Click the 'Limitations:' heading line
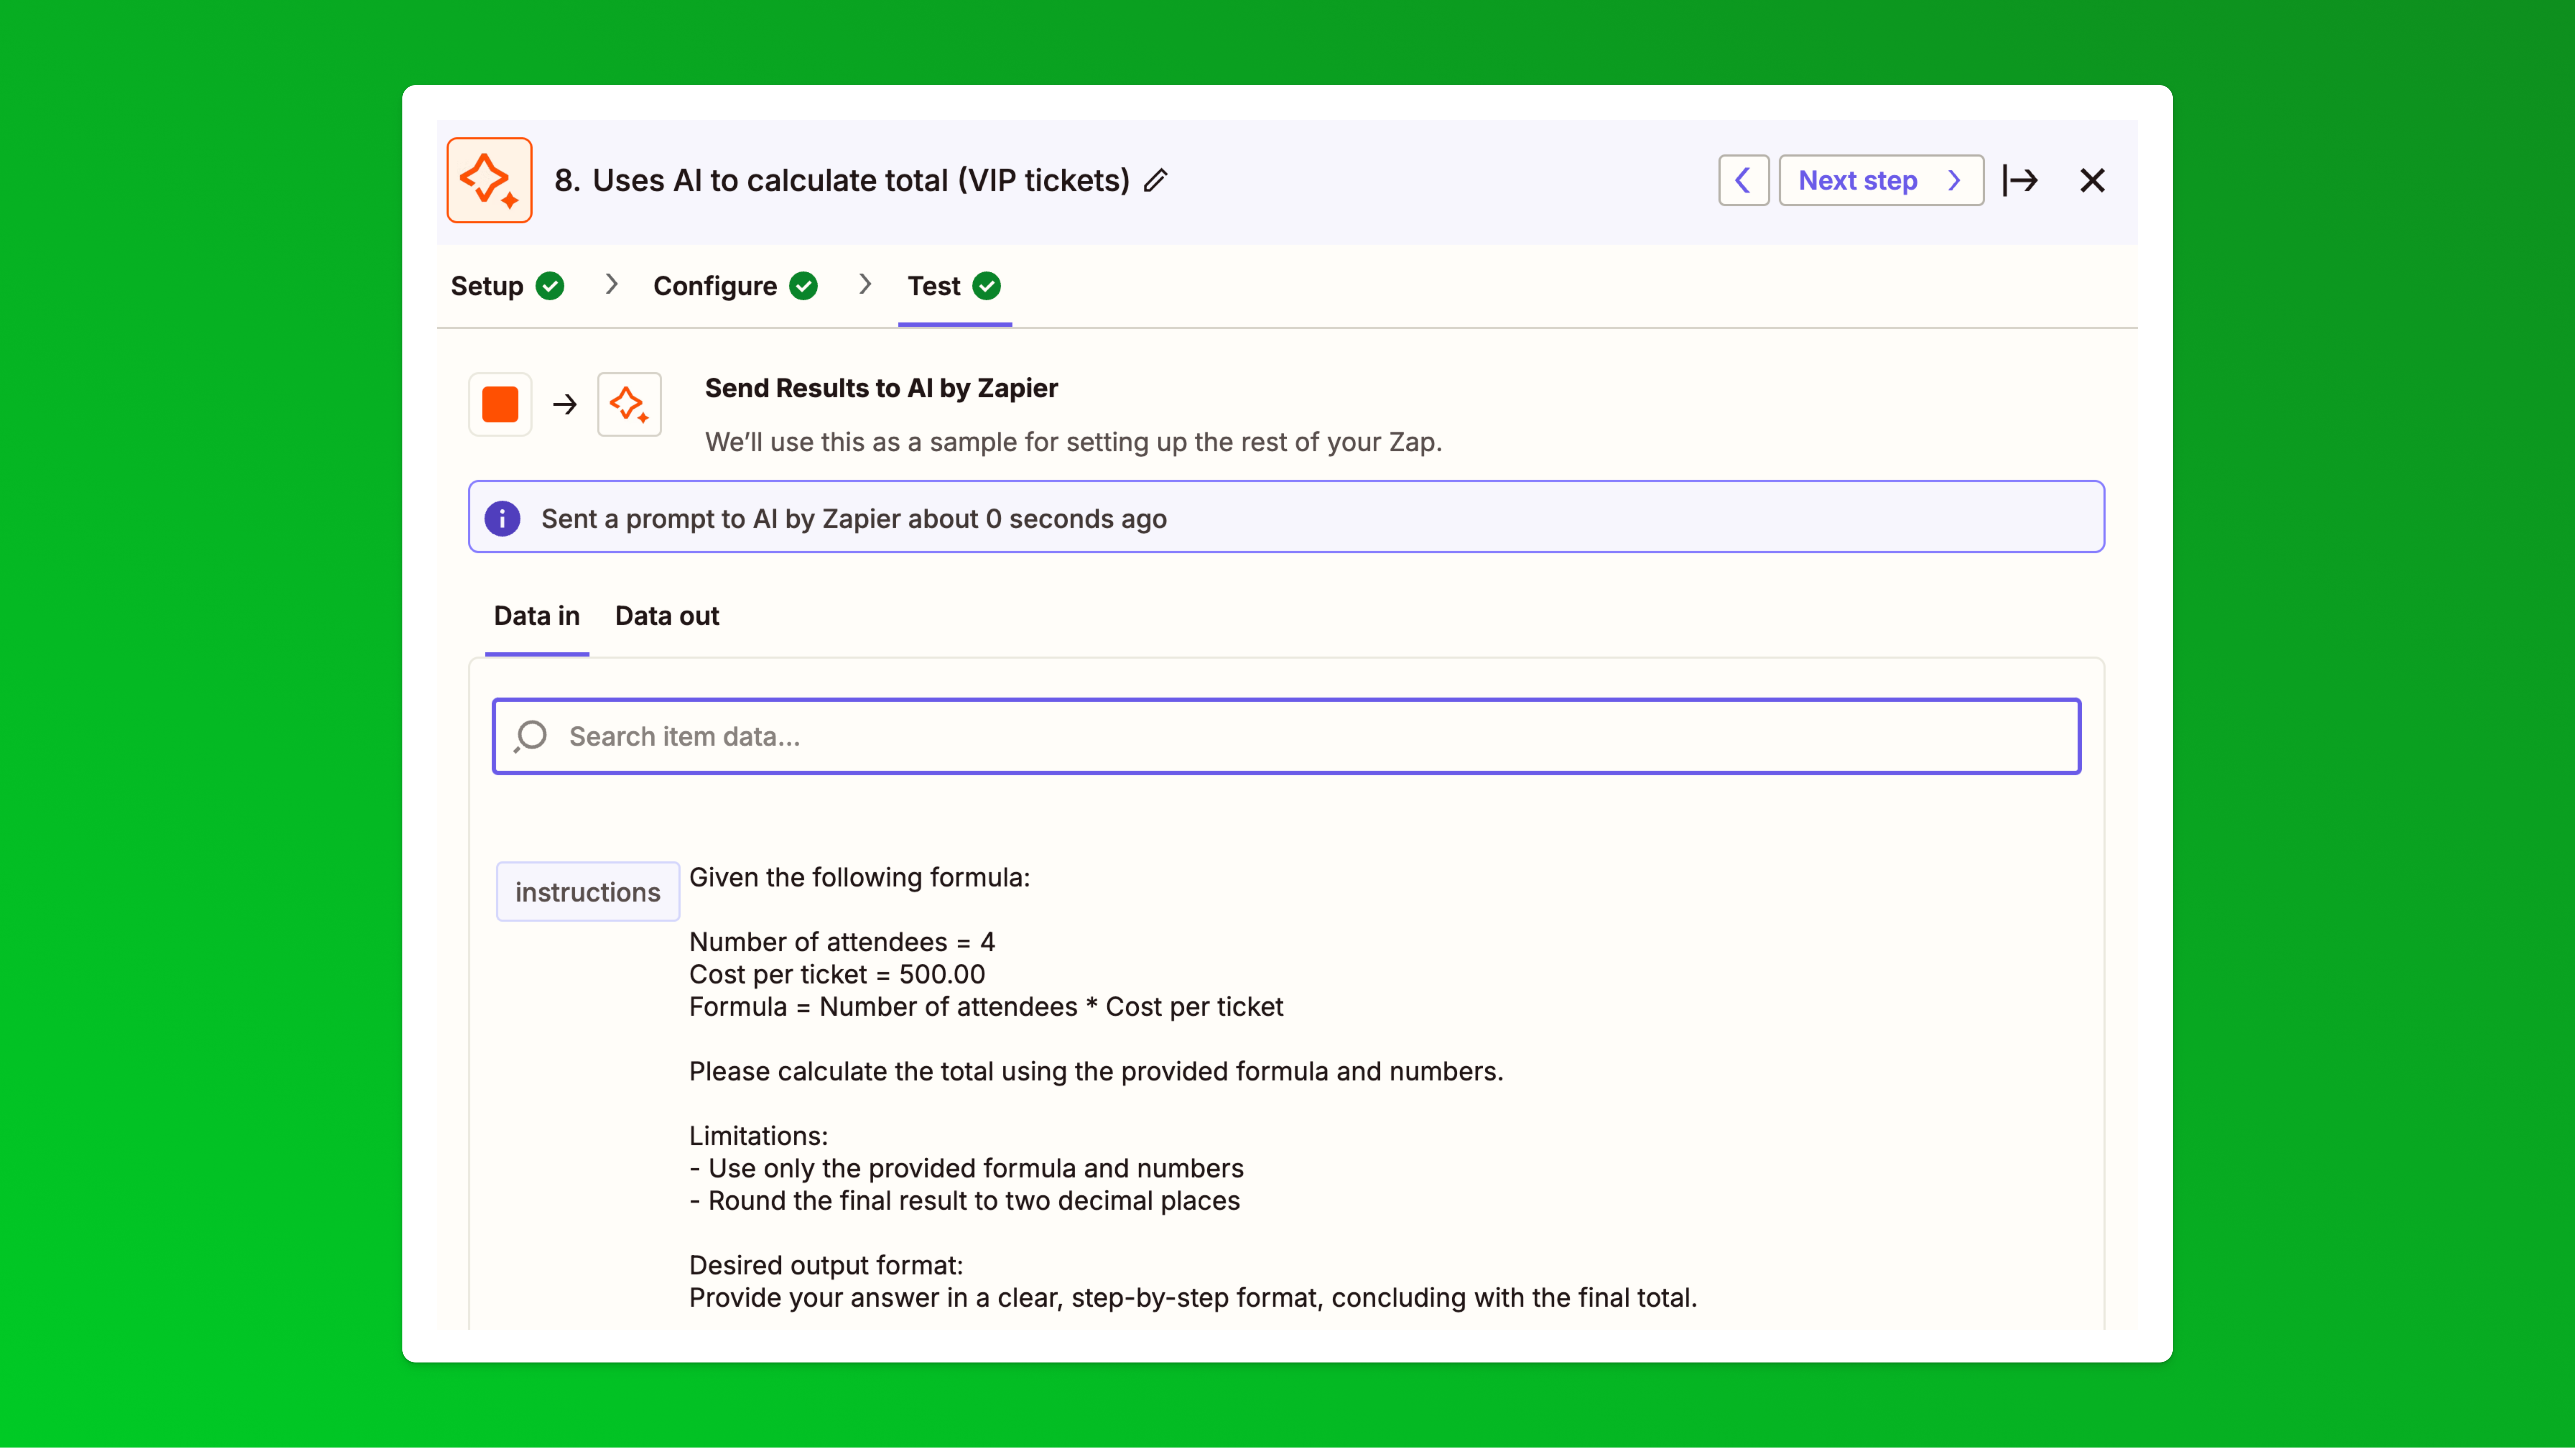2576x1448 pixels. click(758, 1136)
